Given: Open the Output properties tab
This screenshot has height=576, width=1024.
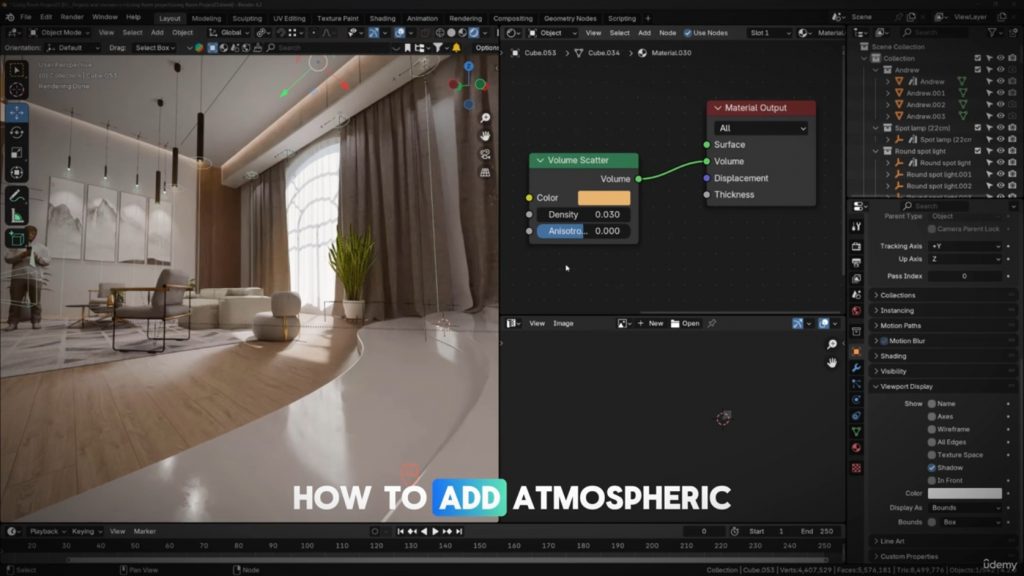Looking at the screenshot, I should pyautogui.click(x=856, y=263).
